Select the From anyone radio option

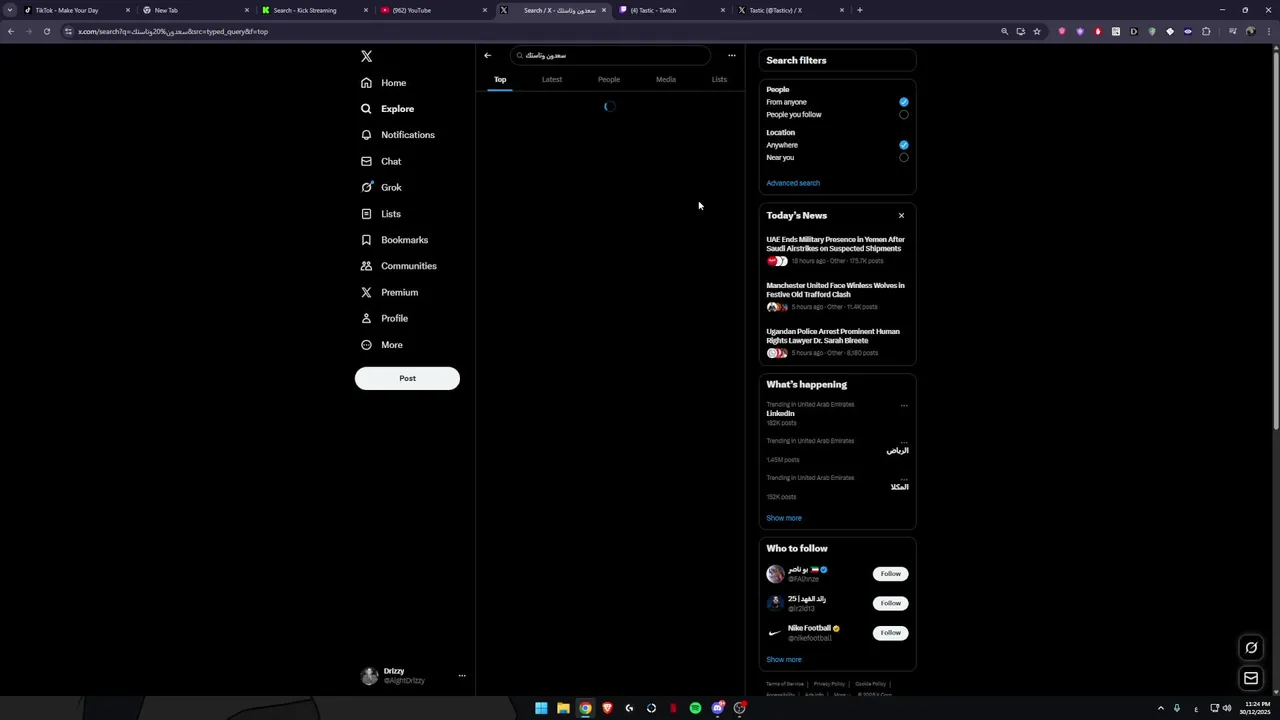pyautogui.click(x=904, y=102)
